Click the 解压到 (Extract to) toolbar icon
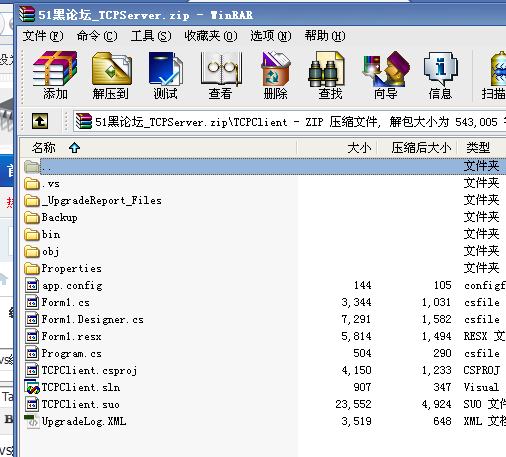The image size is (506, 457). (111, 75)
